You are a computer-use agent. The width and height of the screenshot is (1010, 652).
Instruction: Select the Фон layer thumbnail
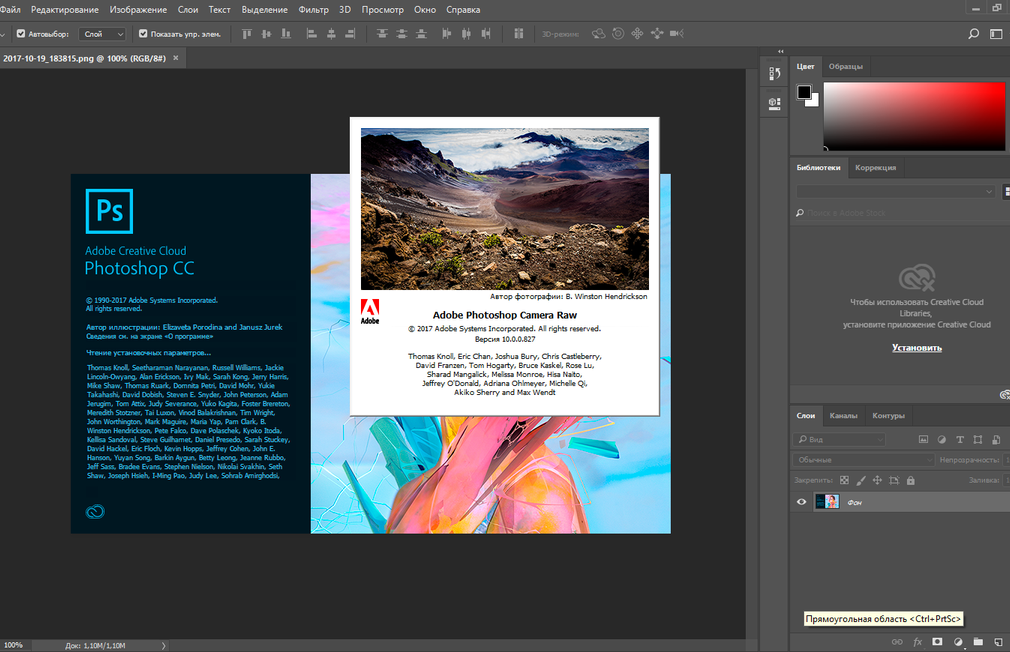click(827, 502)
